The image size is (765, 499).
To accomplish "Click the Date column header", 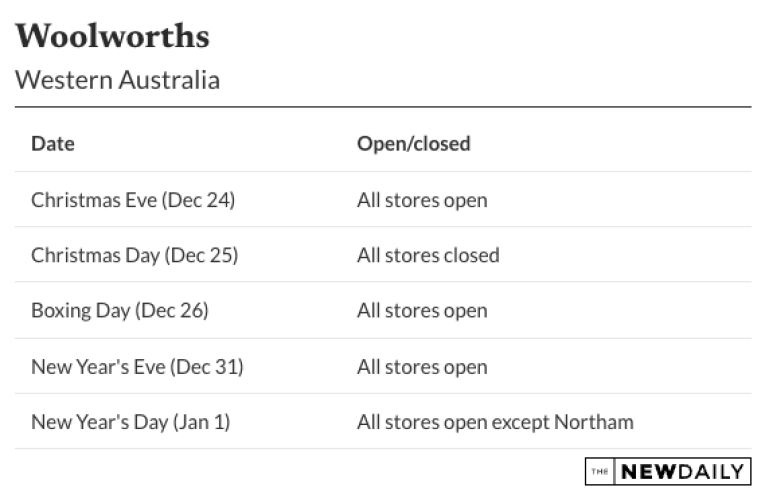I will pos(53,144).
